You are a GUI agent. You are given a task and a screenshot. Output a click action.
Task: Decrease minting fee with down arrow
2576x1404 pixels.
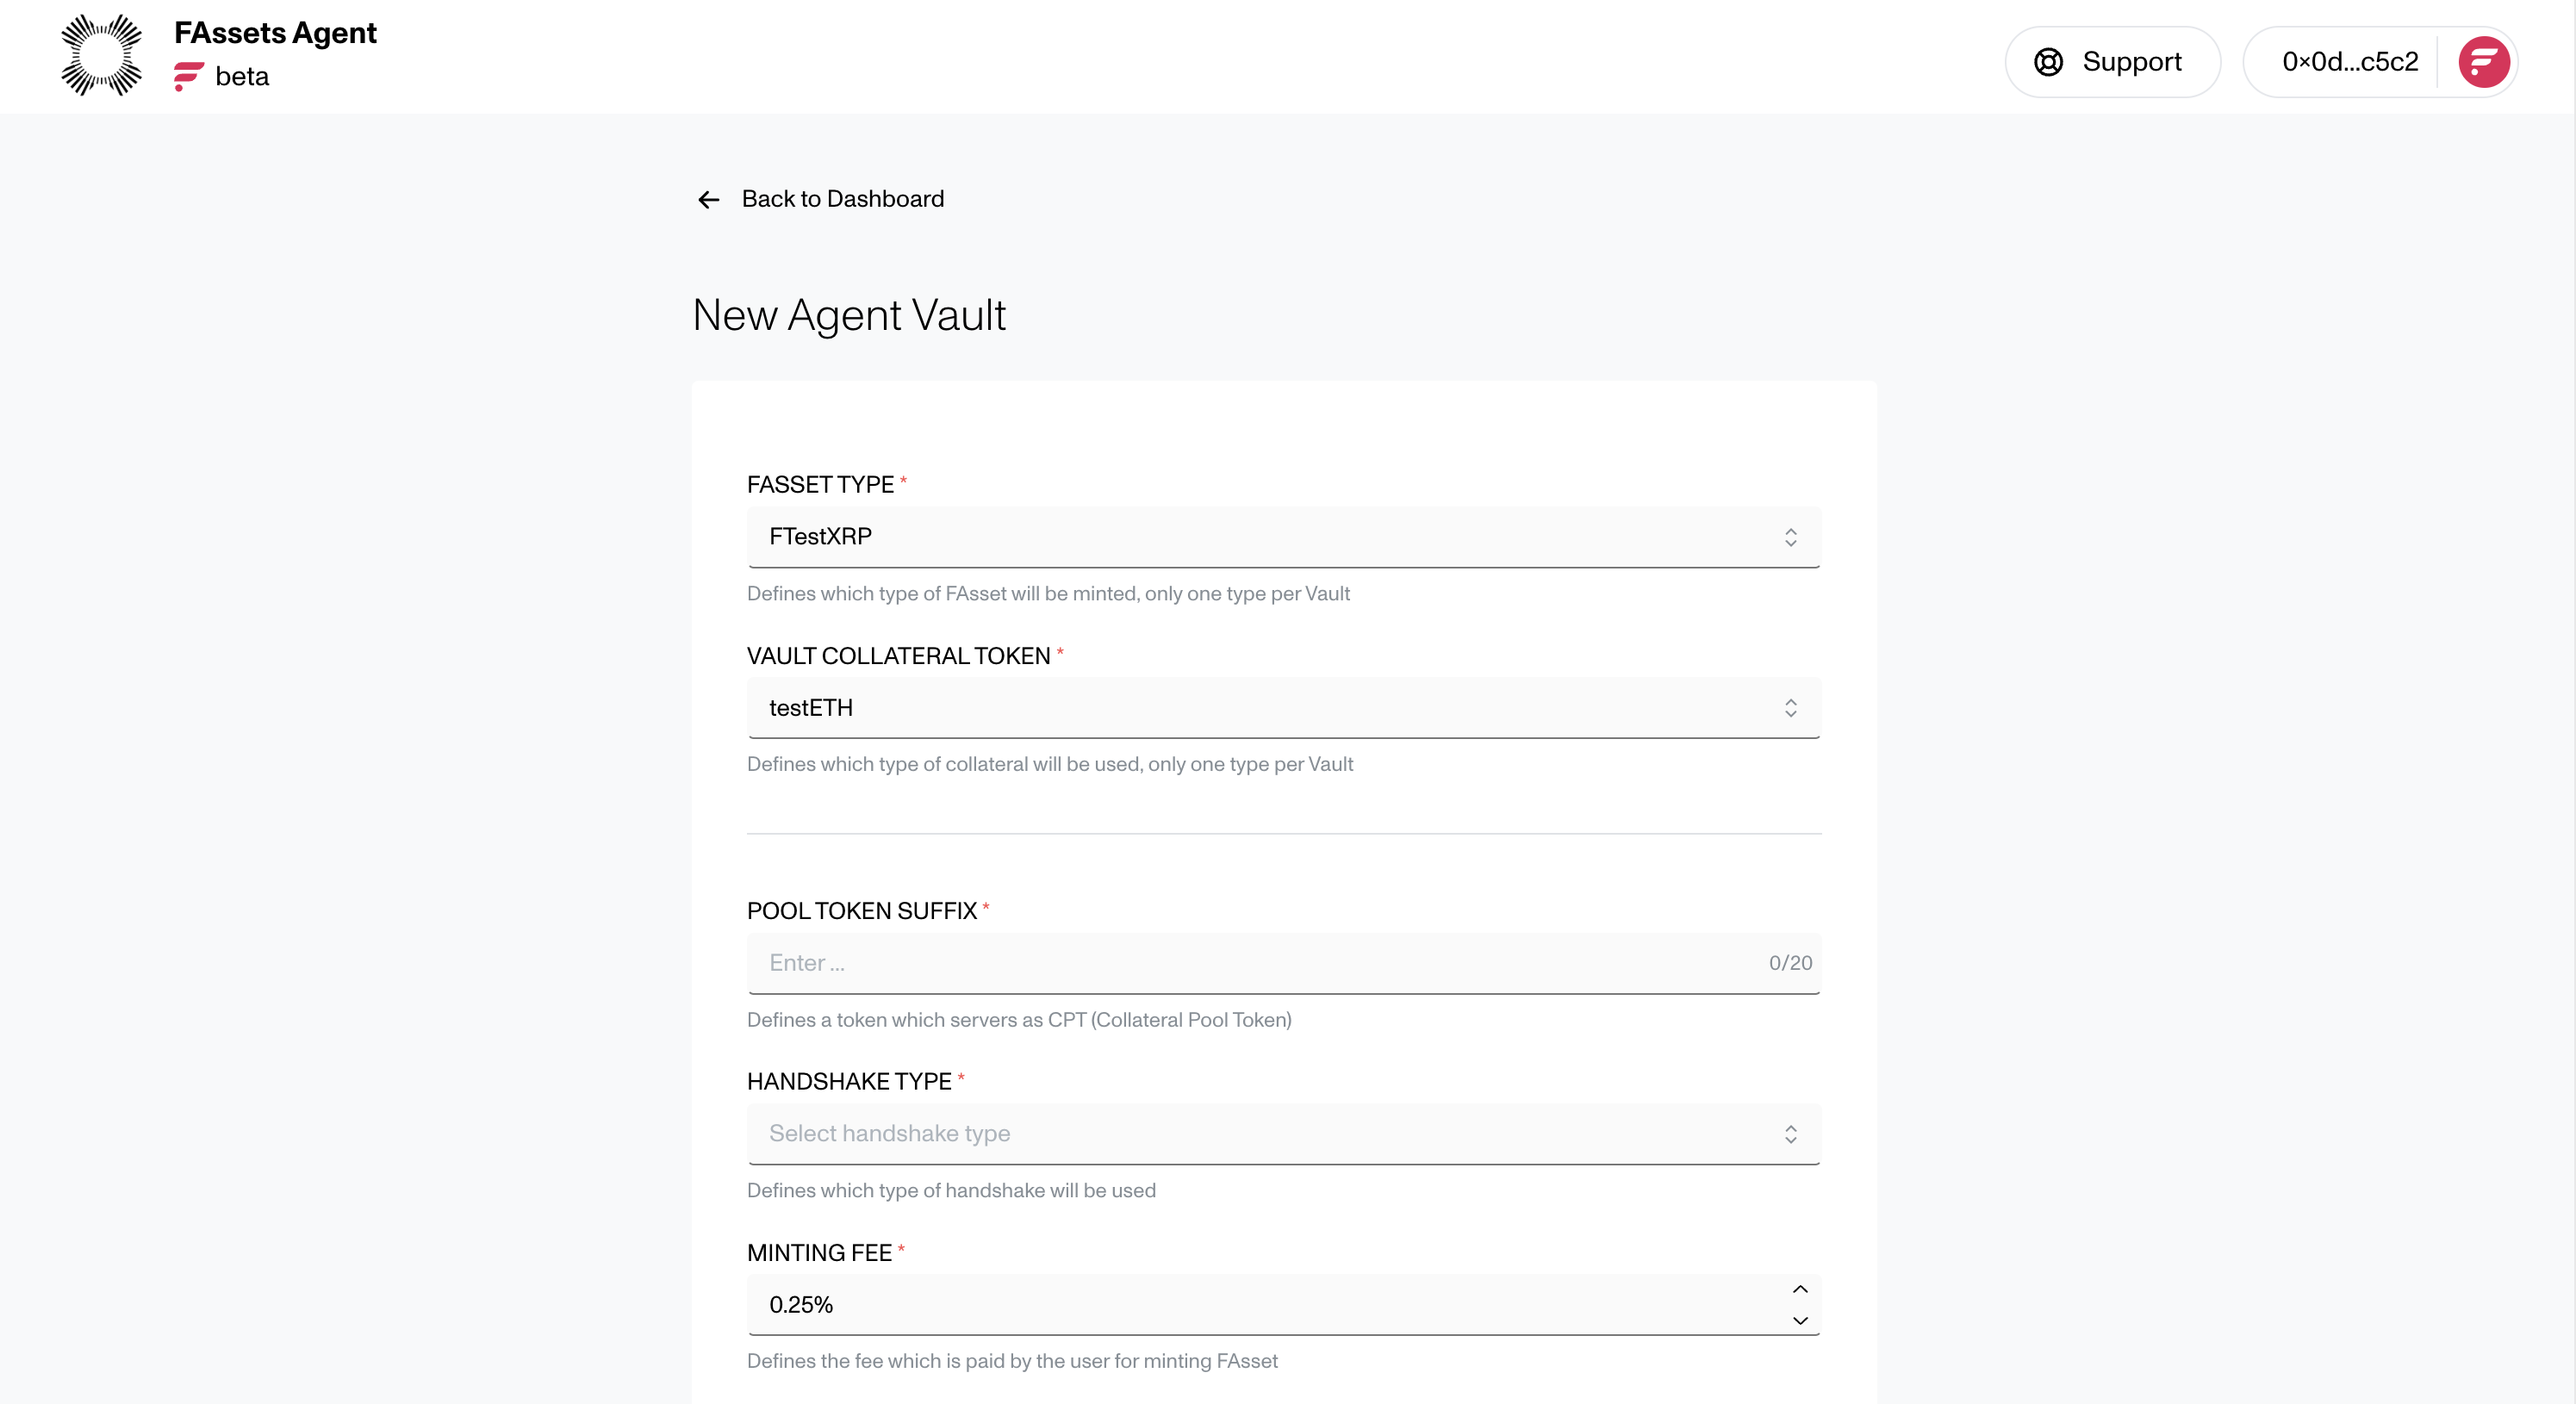tap(1800, 1321)
